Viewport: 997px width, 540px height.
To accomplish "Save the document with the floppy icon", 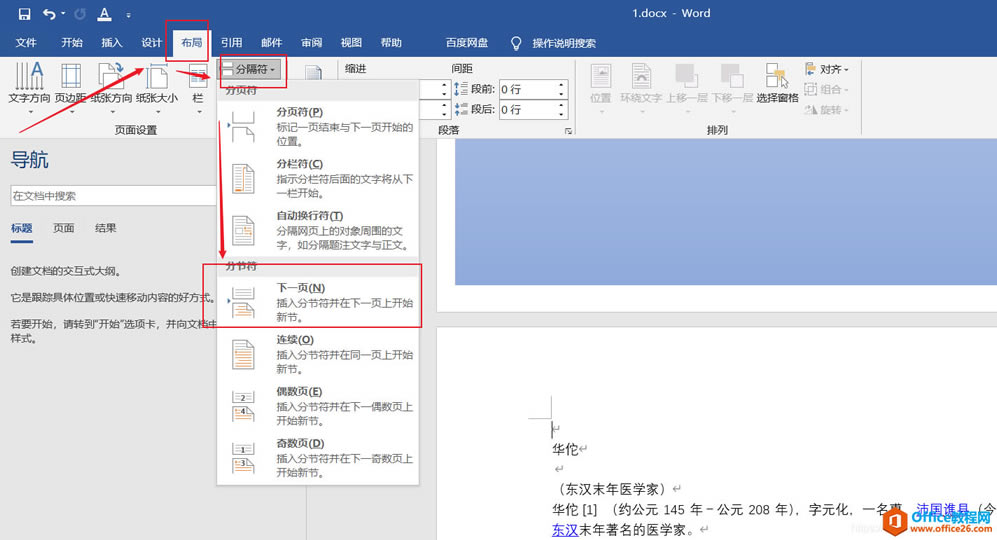I will coord(24,13).
